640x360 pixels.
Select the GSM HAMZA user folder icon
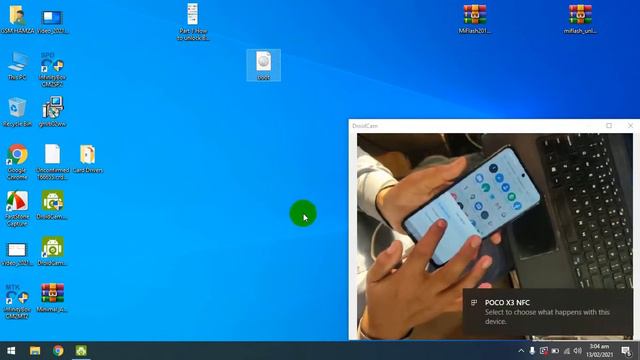(17, 19)
